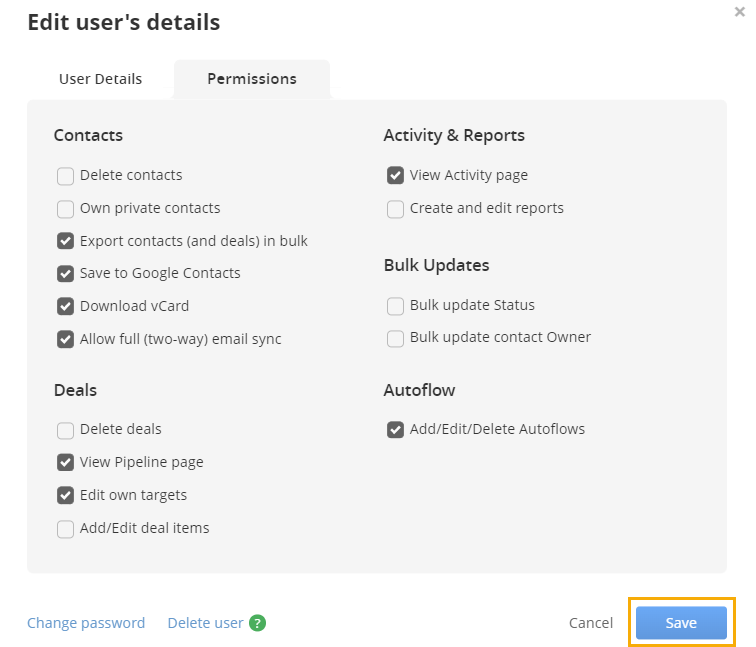Uncheck Export contacts (and deals) in bulk

(65, 241)
